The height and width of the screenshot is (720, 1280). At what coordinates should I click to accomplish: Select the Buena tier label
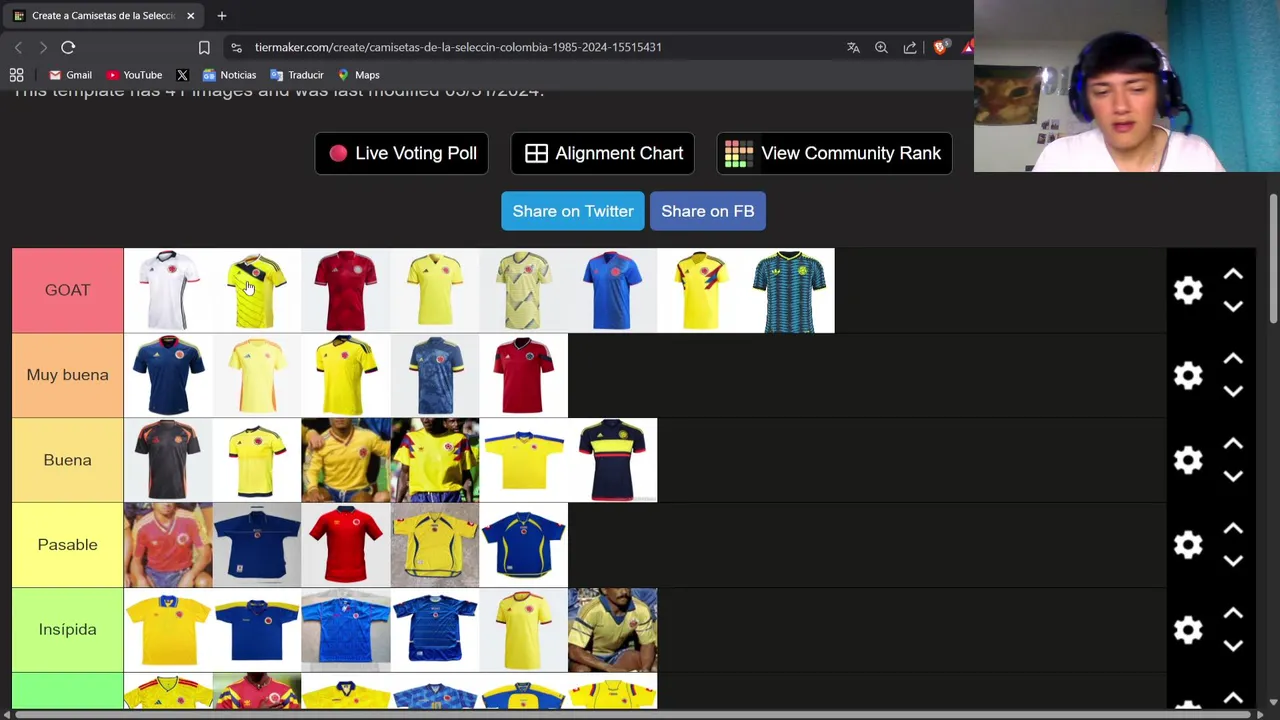(x=68, y=460)
